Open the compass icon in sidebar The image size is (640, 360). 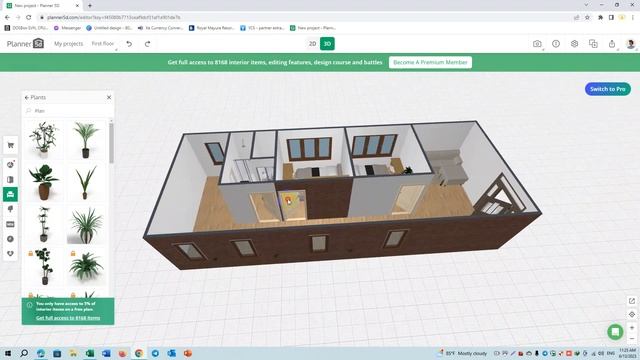[10, 239]
